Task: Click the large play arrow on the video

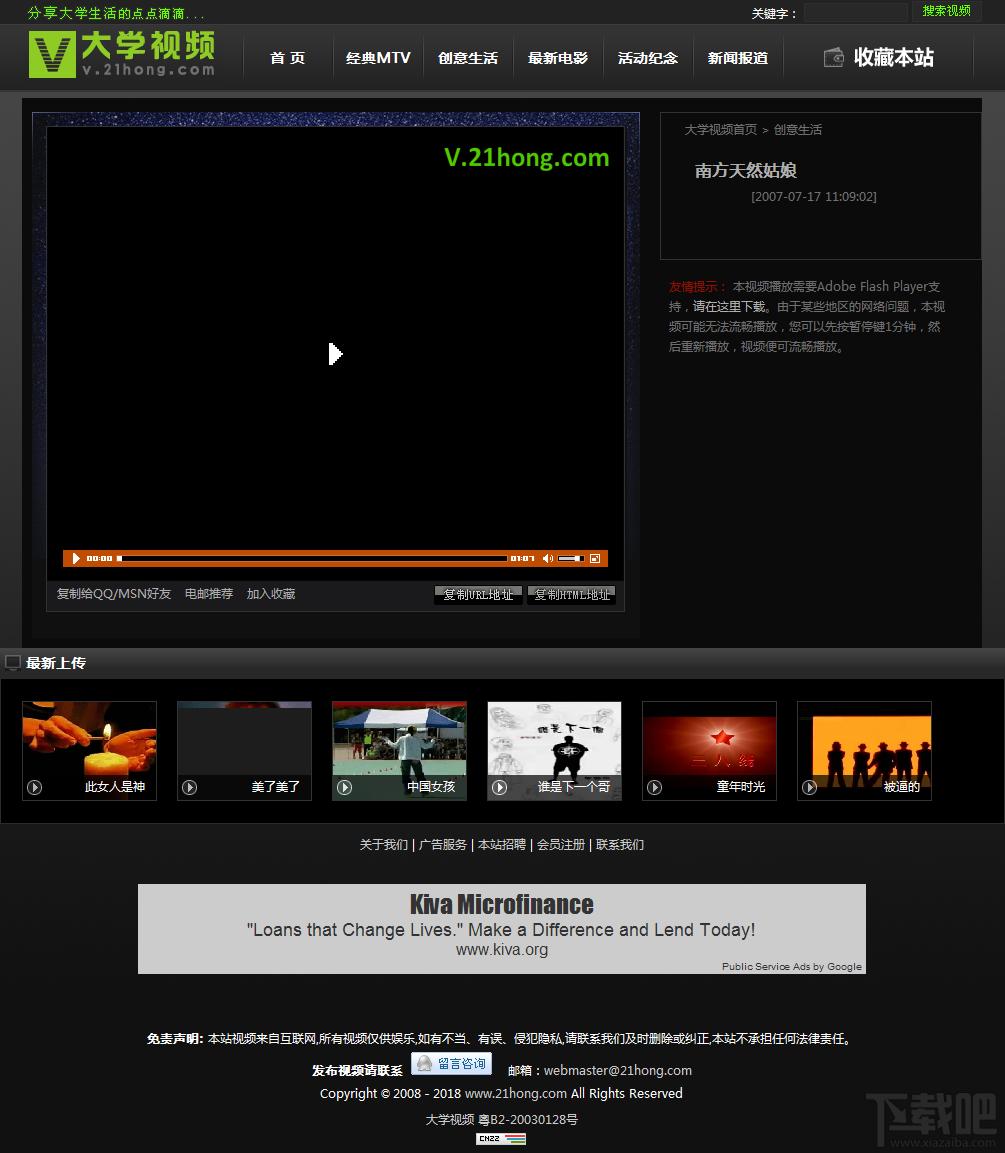Action: pyautogui.click(x=335, y=354)
